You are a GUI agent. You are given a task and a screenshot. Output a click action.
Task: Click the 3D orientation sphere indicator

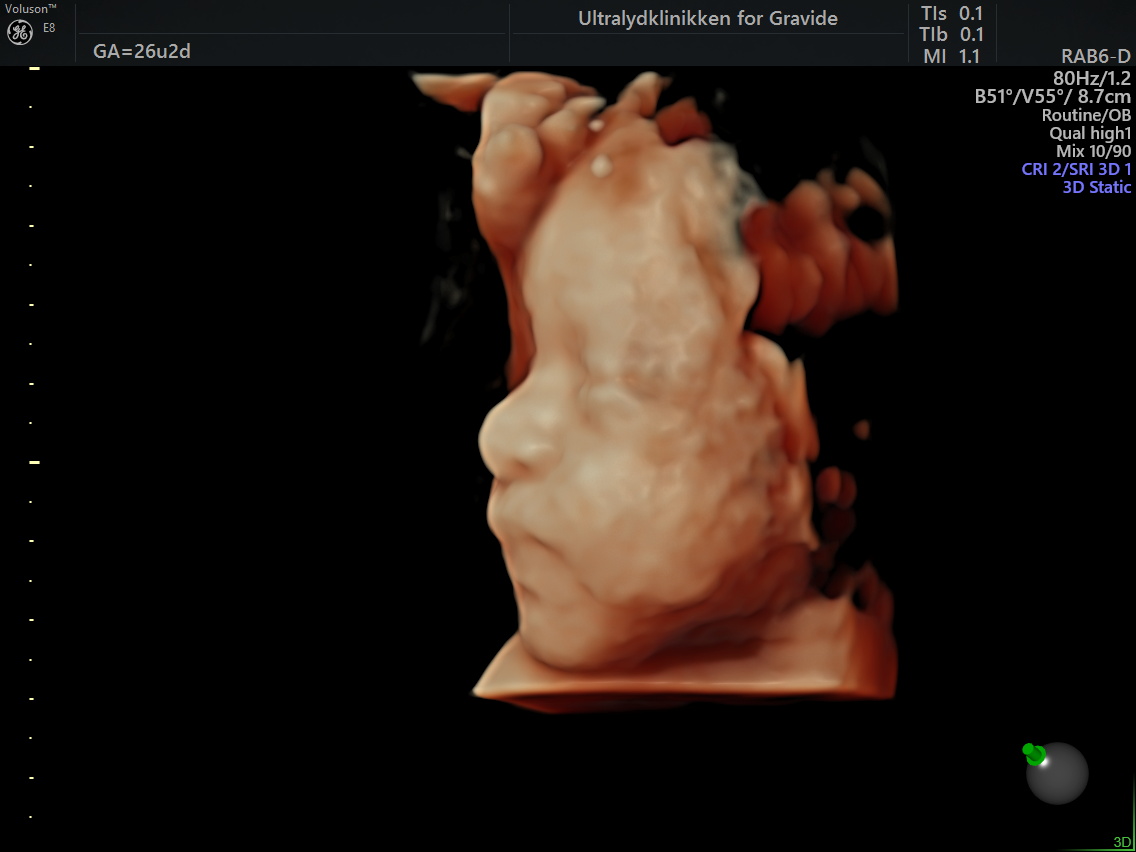(x=1057, y=773)
